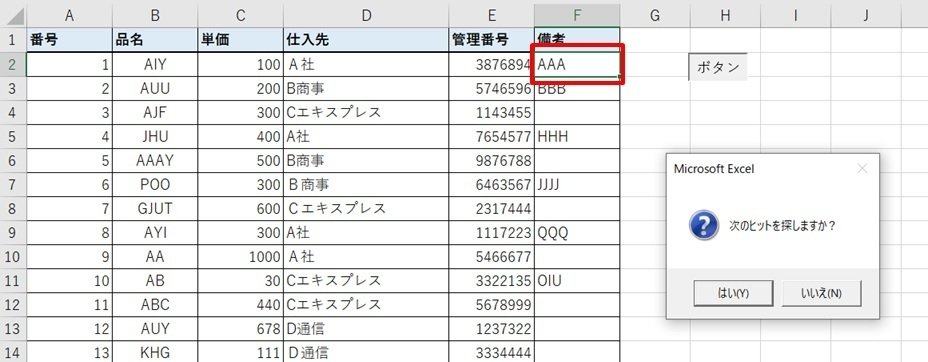
Task: Select column J header
Action: coord(866,15)
